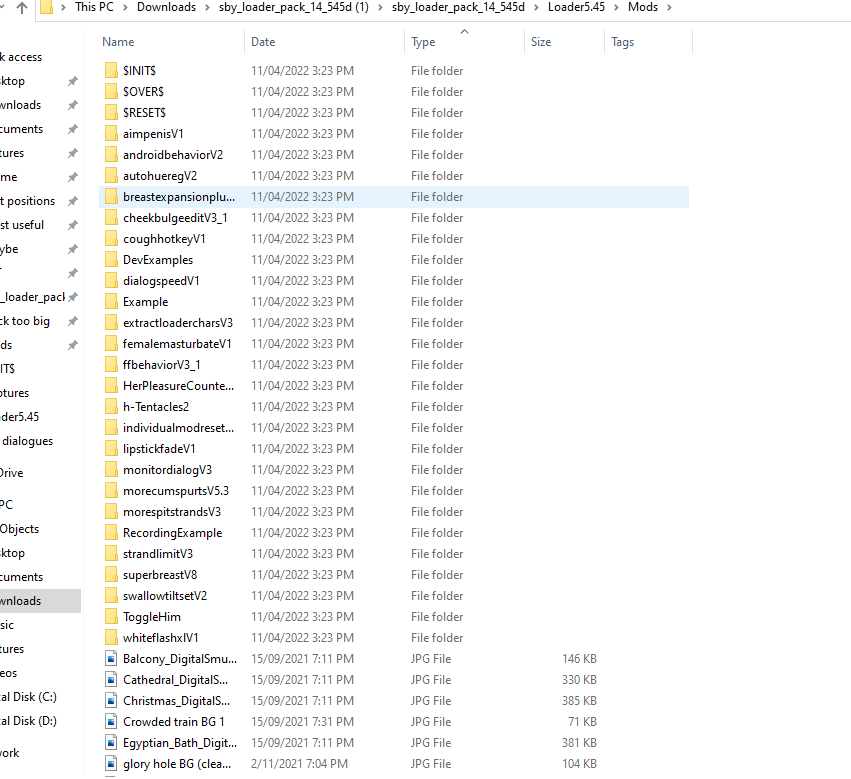Select the Cathedral_DigitalS JPG file icon
Viewport: 851px width, 779px height.
coord(110,680)
